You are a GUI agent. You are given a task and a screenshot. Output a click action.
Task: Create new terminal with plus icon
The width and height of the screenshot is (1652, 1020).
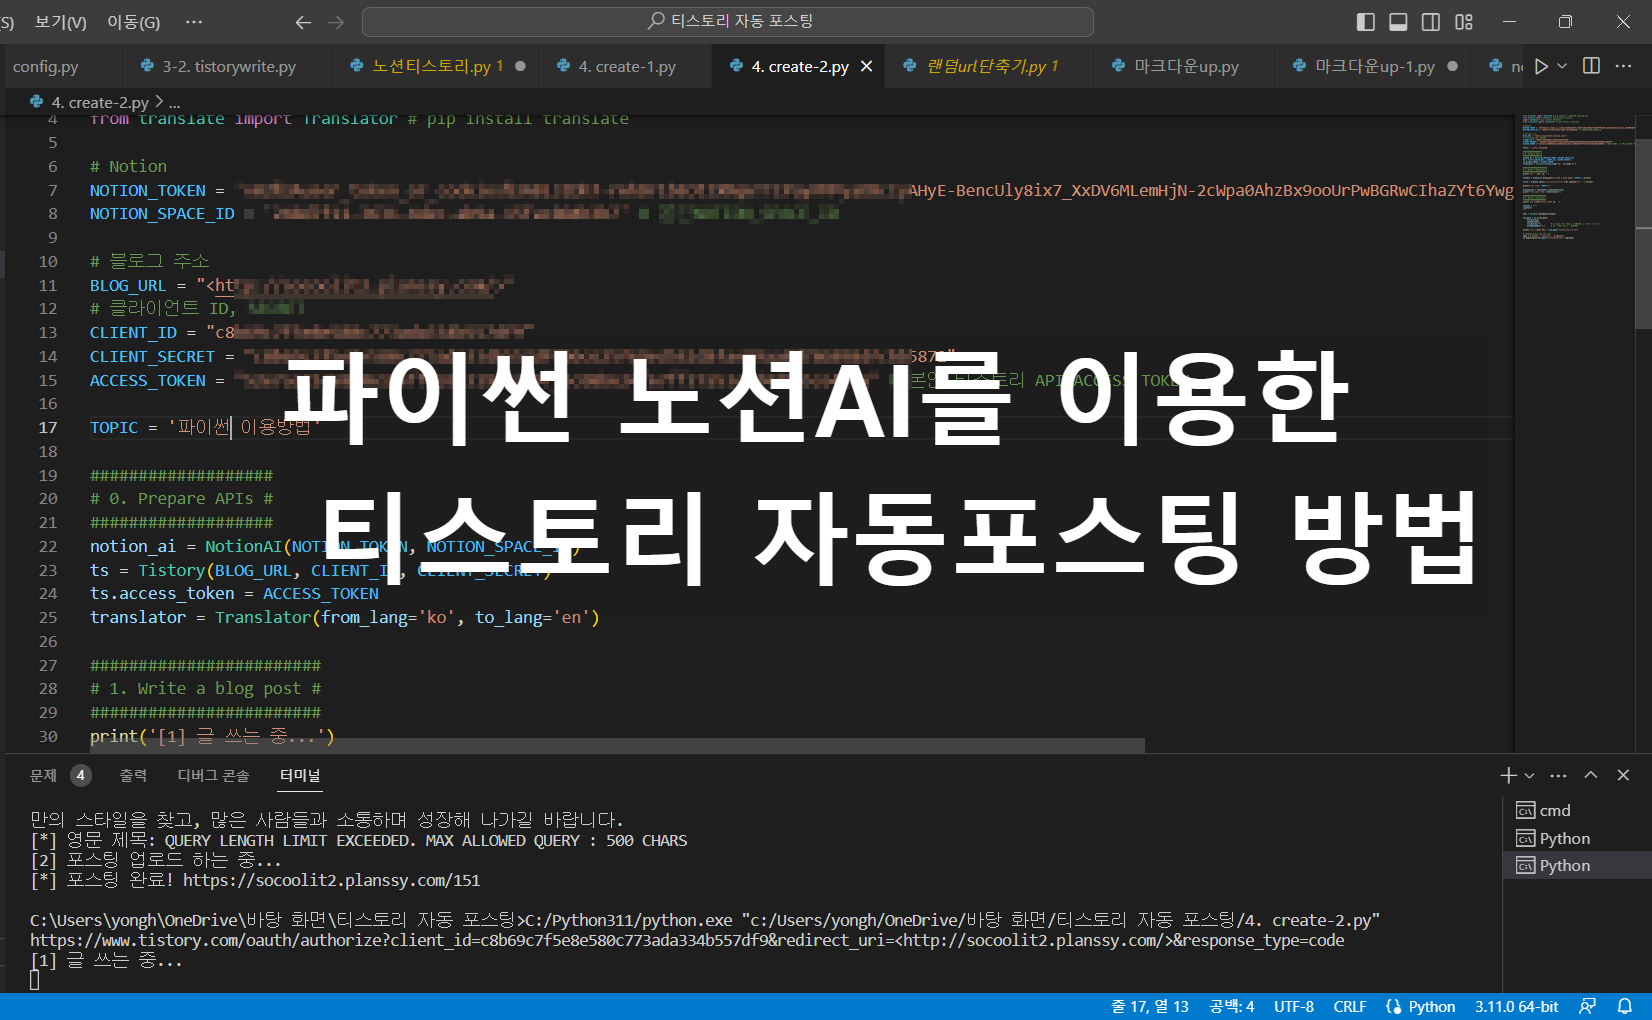1508,775
